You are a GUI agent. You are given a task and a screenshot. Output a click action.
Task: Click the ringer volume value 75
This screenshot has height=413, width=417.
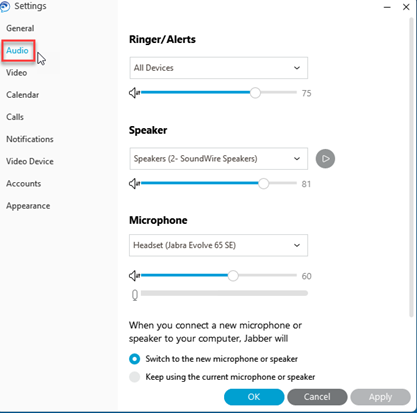(306, 93)
